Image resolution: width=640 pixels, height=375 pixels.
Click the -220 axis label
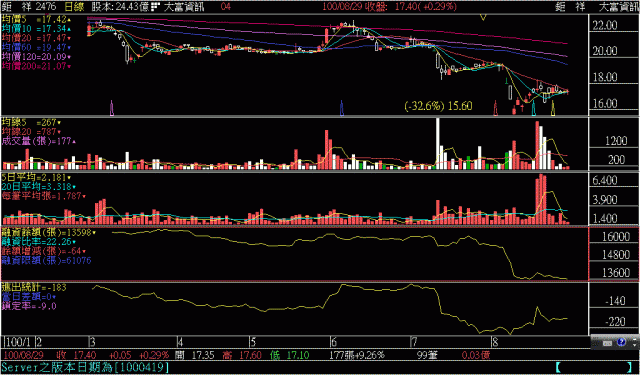615,322
